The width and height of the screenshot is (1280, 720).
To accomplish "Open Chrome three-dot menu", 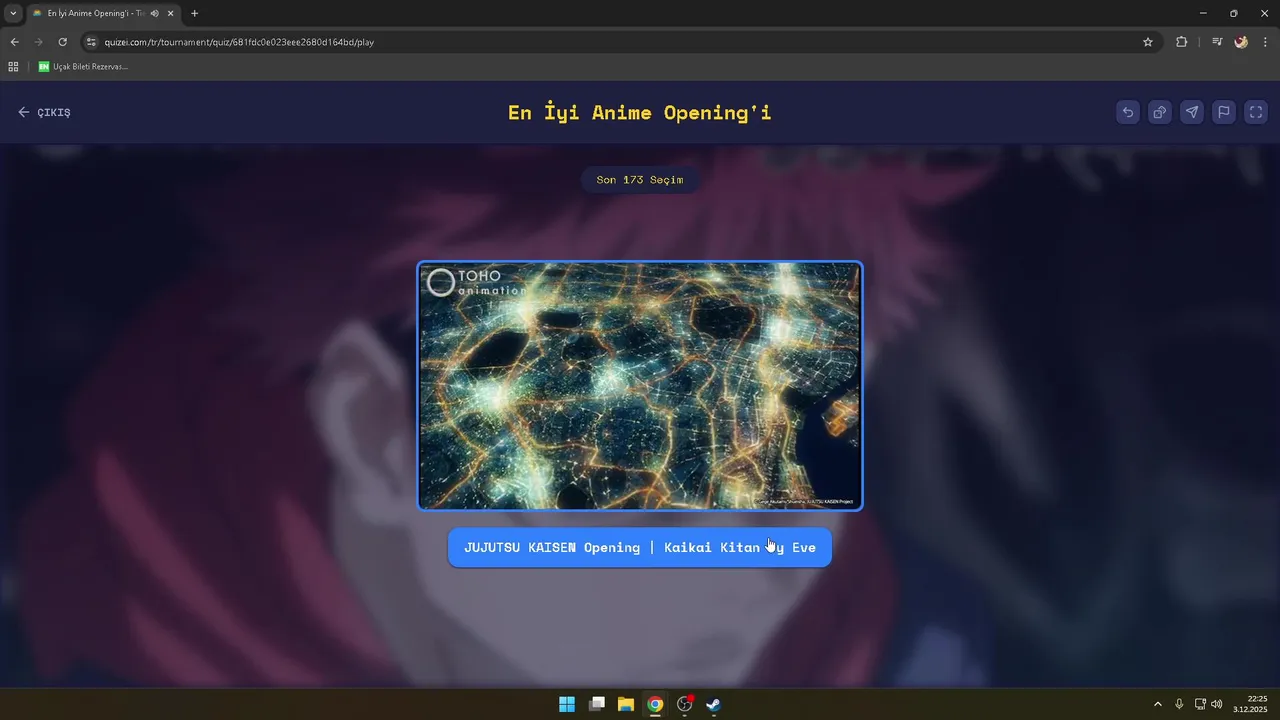I will [x=1265, y=42].
